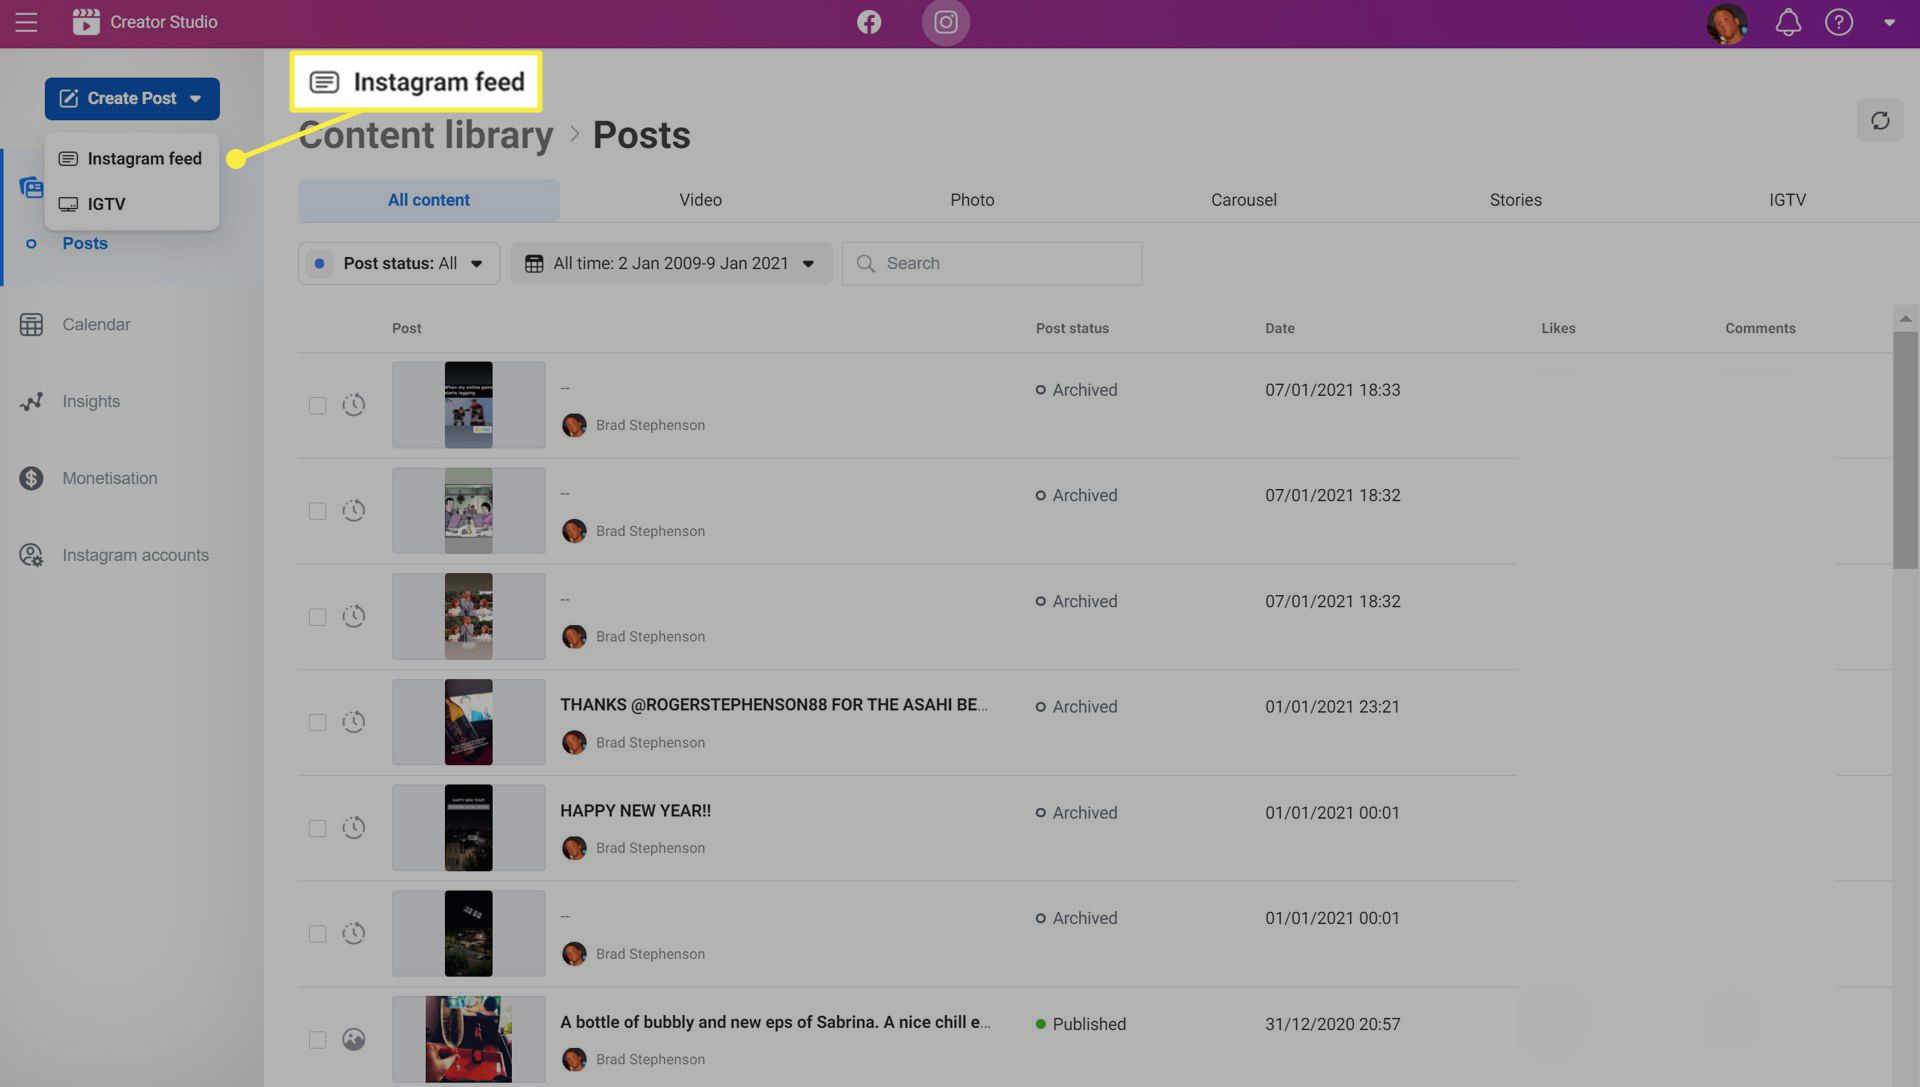Select the Stories tab in content library
This screenshot has width=1920, height=1087.
pyautogui.click(x=1515, y=201)
